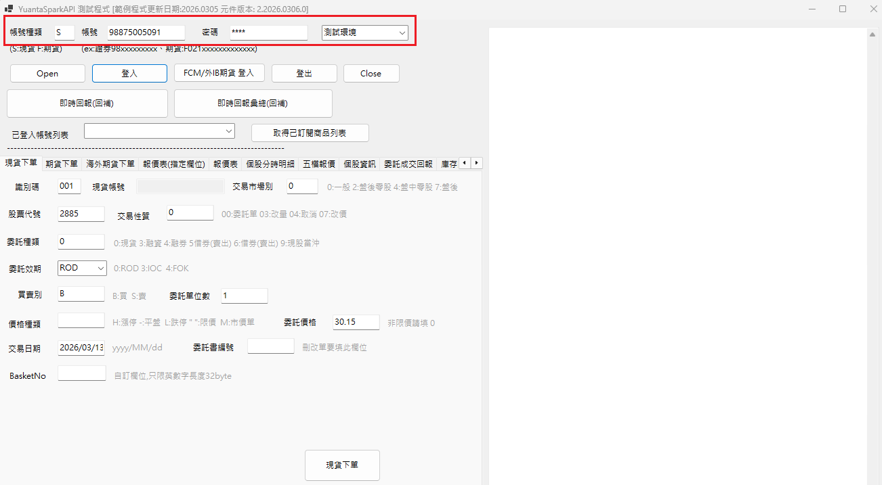The height and width of the screenshot is (487, 882).
Task: Click the tab strip left scroll arrow
Action: pos(465,163)
